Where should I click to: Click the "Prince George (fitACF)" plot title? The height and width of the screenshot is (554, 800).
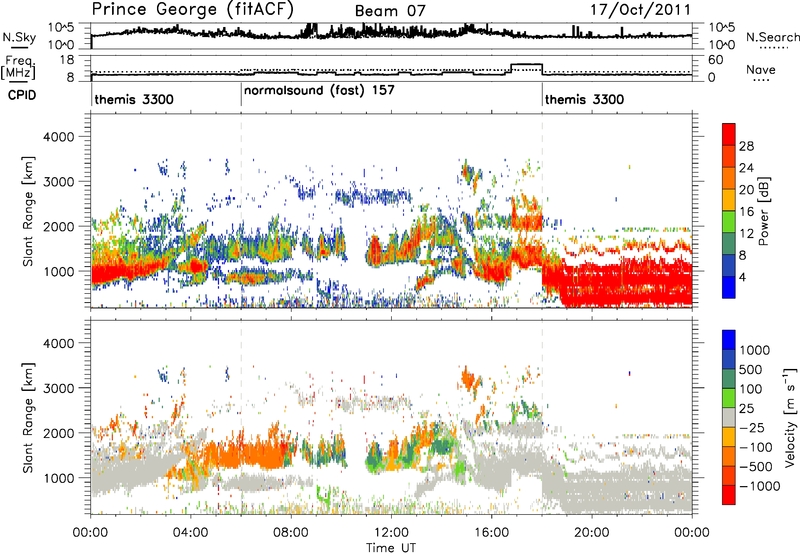193,10
